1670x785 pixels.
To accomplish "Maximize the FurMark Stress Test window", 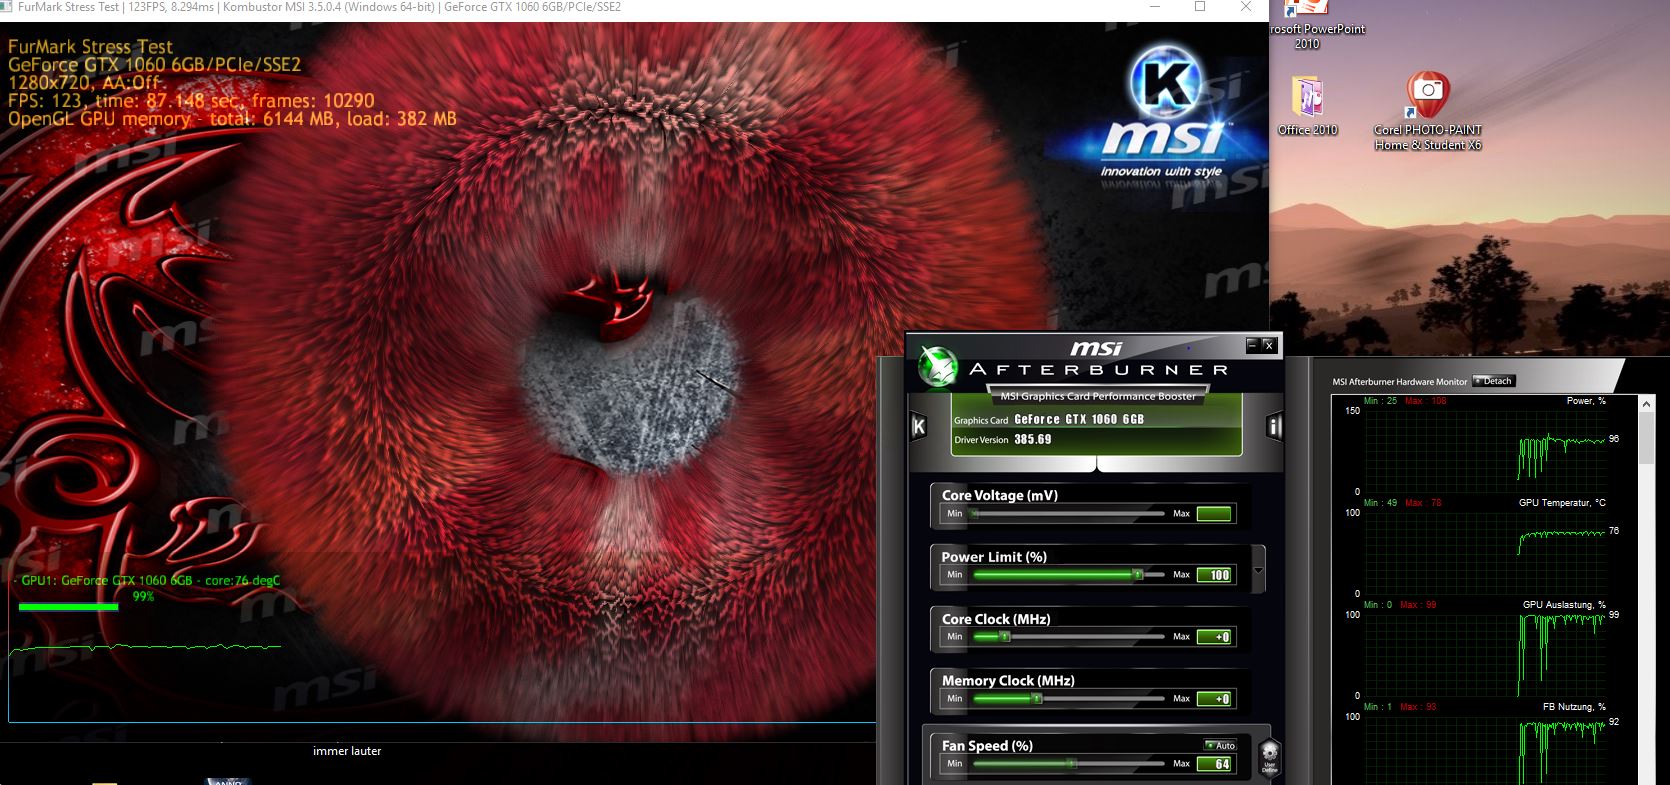I will click(x=1200, y=7).
